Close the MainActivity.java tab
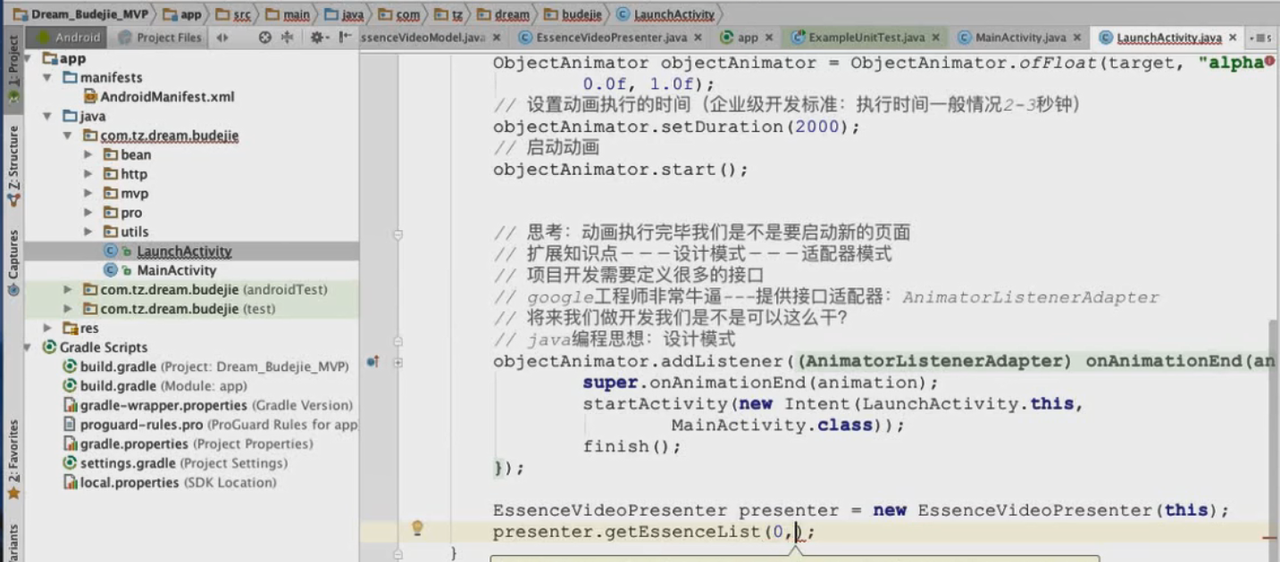The width and height of the screenshot is (1280, 562). [1079, 37]
